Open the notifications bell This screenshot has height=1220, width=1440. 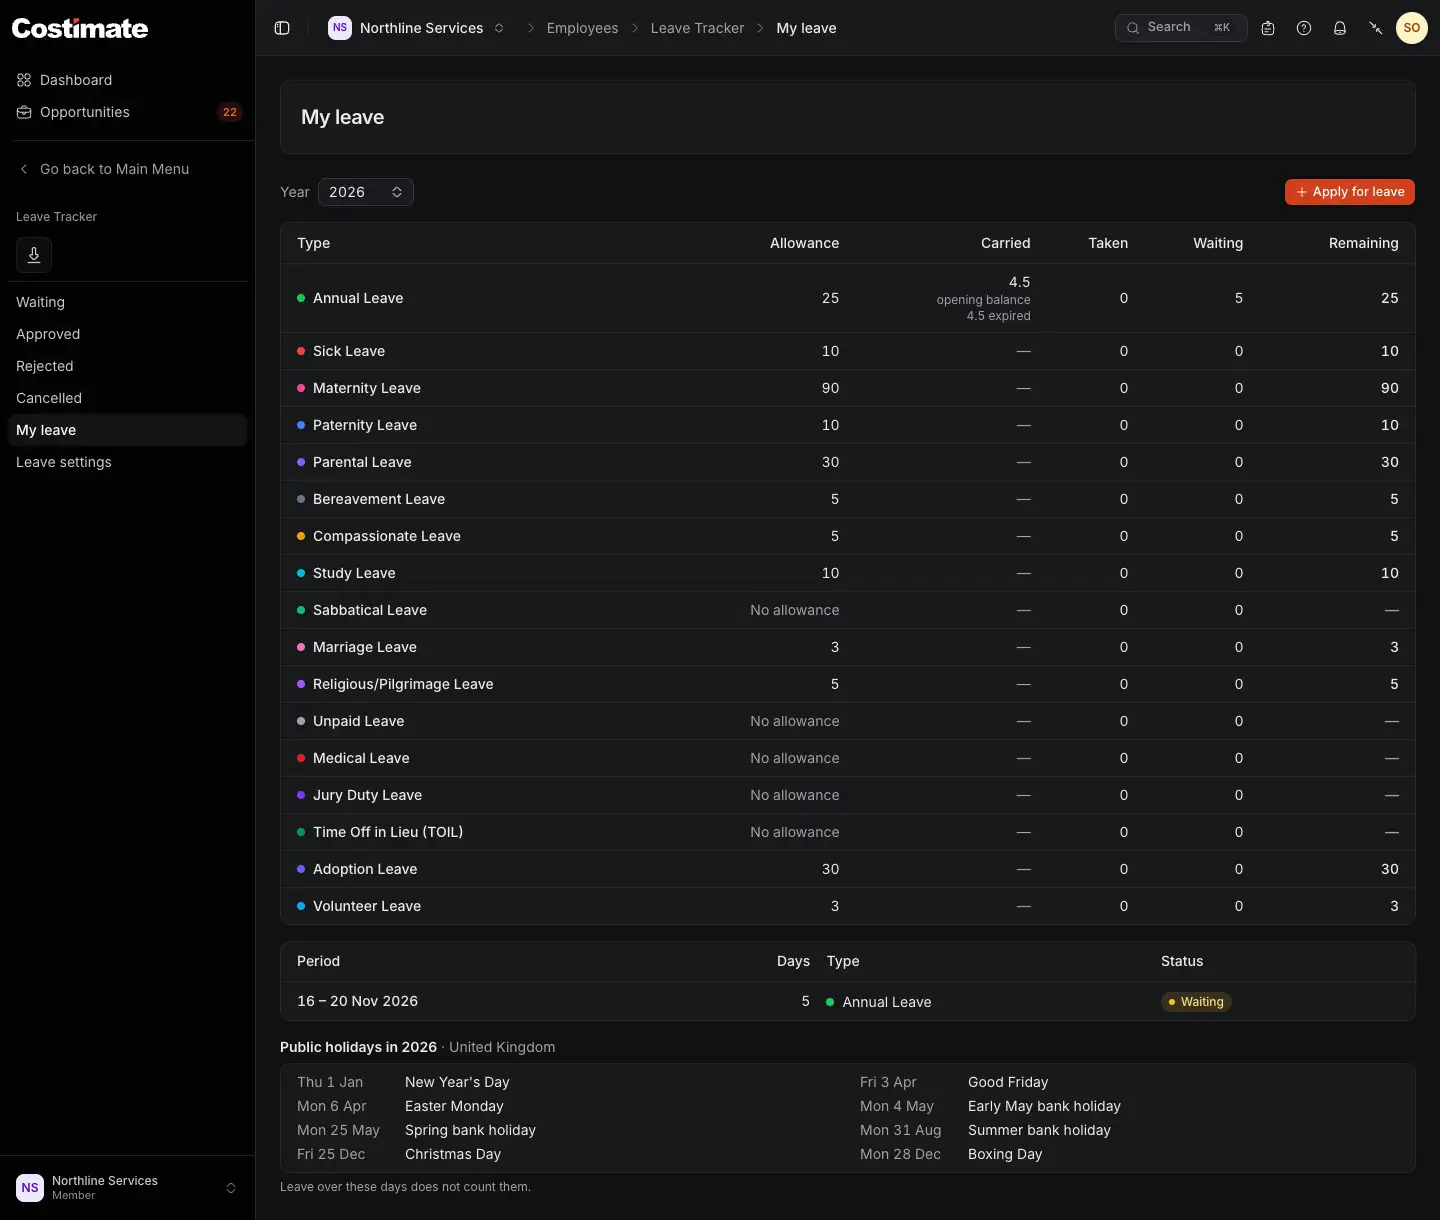1340,28
